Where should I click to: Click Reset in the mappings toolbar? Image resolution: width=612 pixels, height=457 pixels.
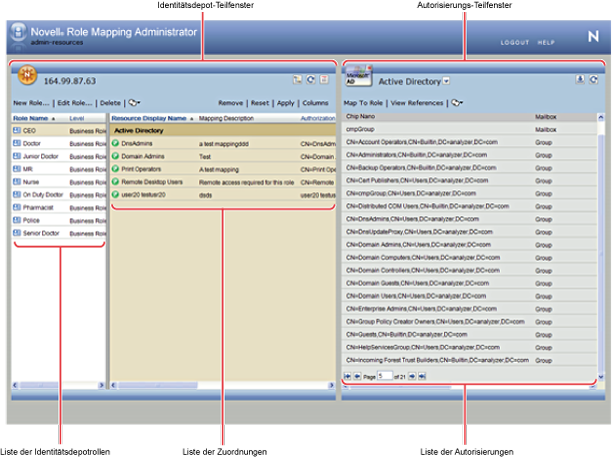(x=260, y=103)
